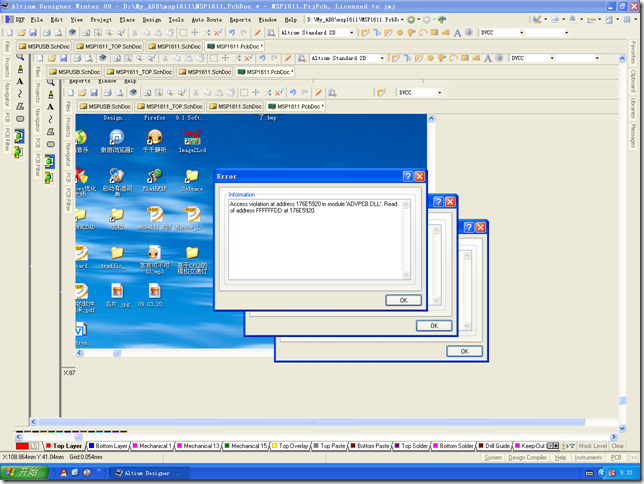Open the System panel button
Screen dimensions: 644x484
tap(492, 457)
